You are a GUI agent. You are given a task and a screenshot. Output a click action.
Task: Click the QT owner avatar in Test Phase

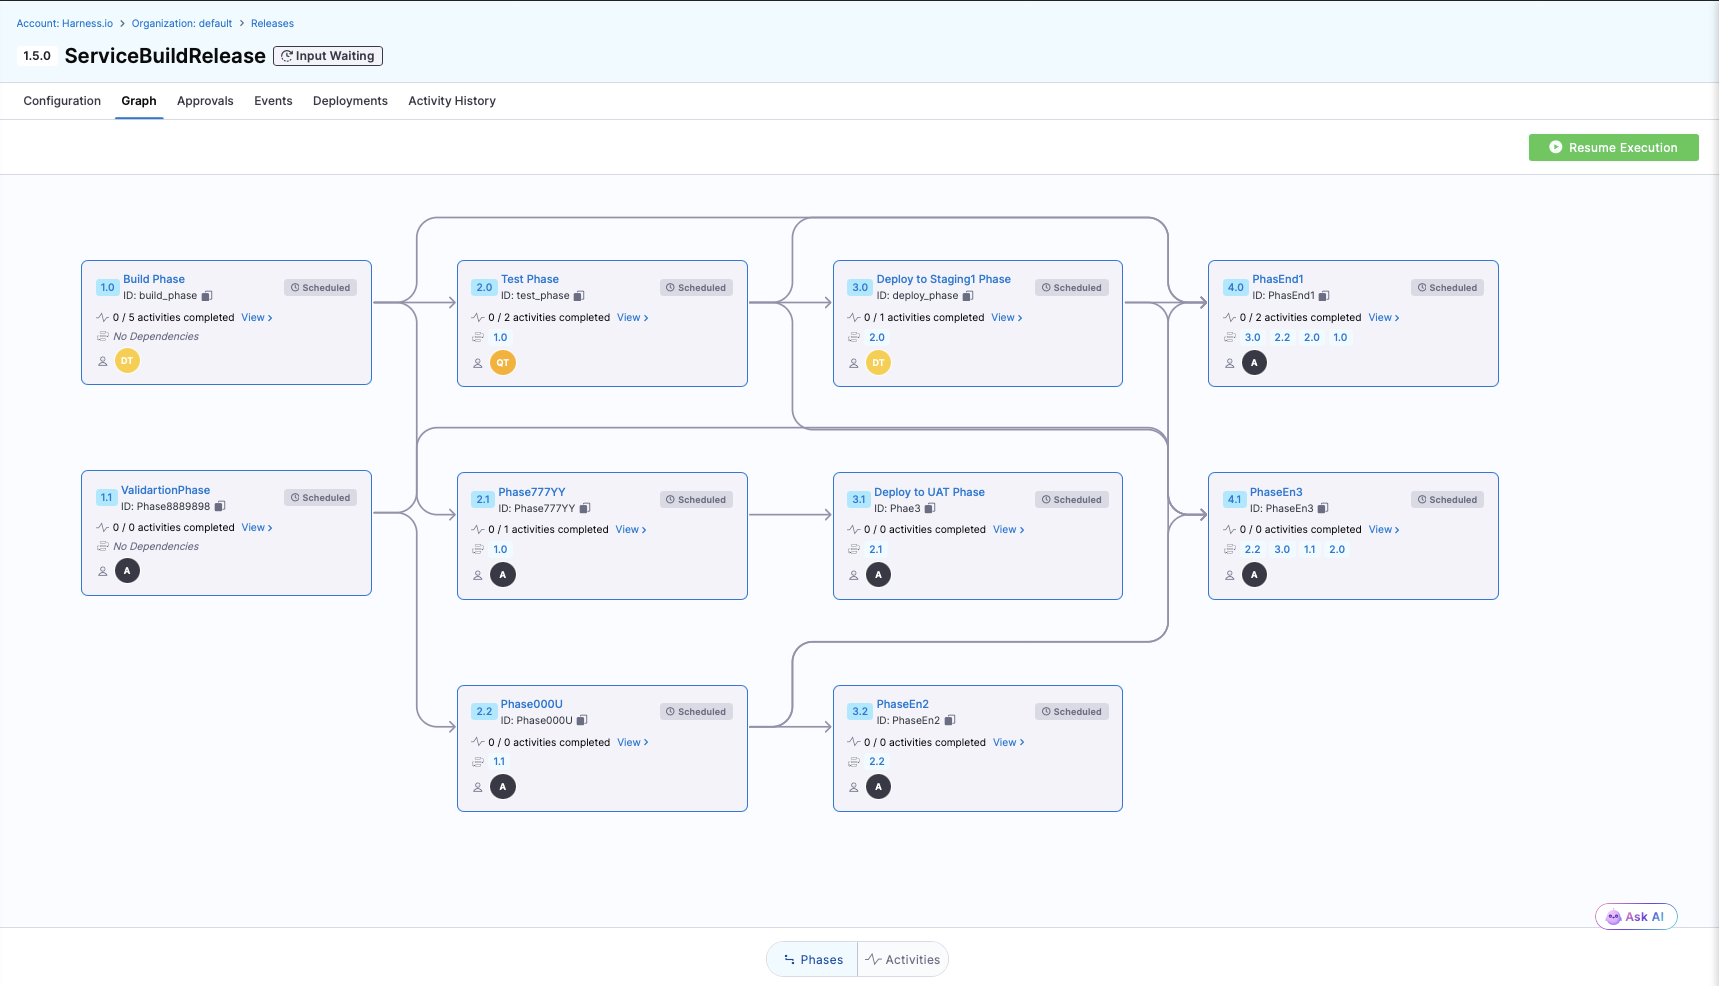tap(503, 363)
